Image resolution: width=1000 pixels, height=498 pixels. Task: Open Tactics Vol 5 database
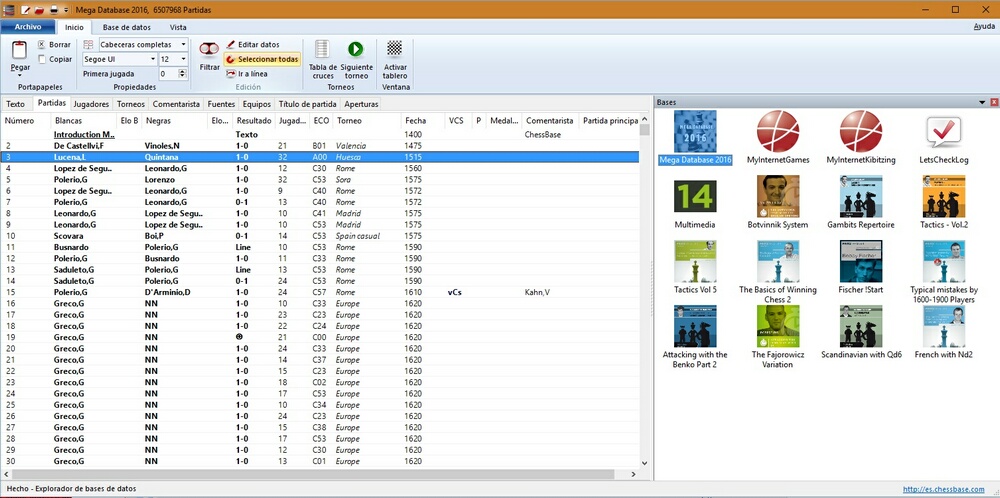coord(695,261)
